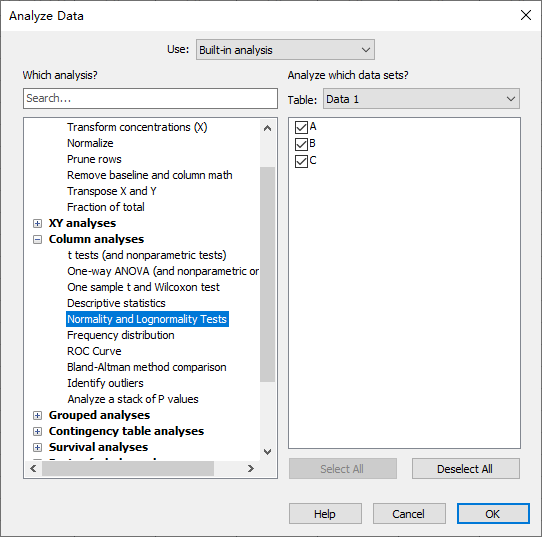The width and height of the screenshot is (542, 537).
Task: Expand the XY analyses group
Action: point(37,223)
